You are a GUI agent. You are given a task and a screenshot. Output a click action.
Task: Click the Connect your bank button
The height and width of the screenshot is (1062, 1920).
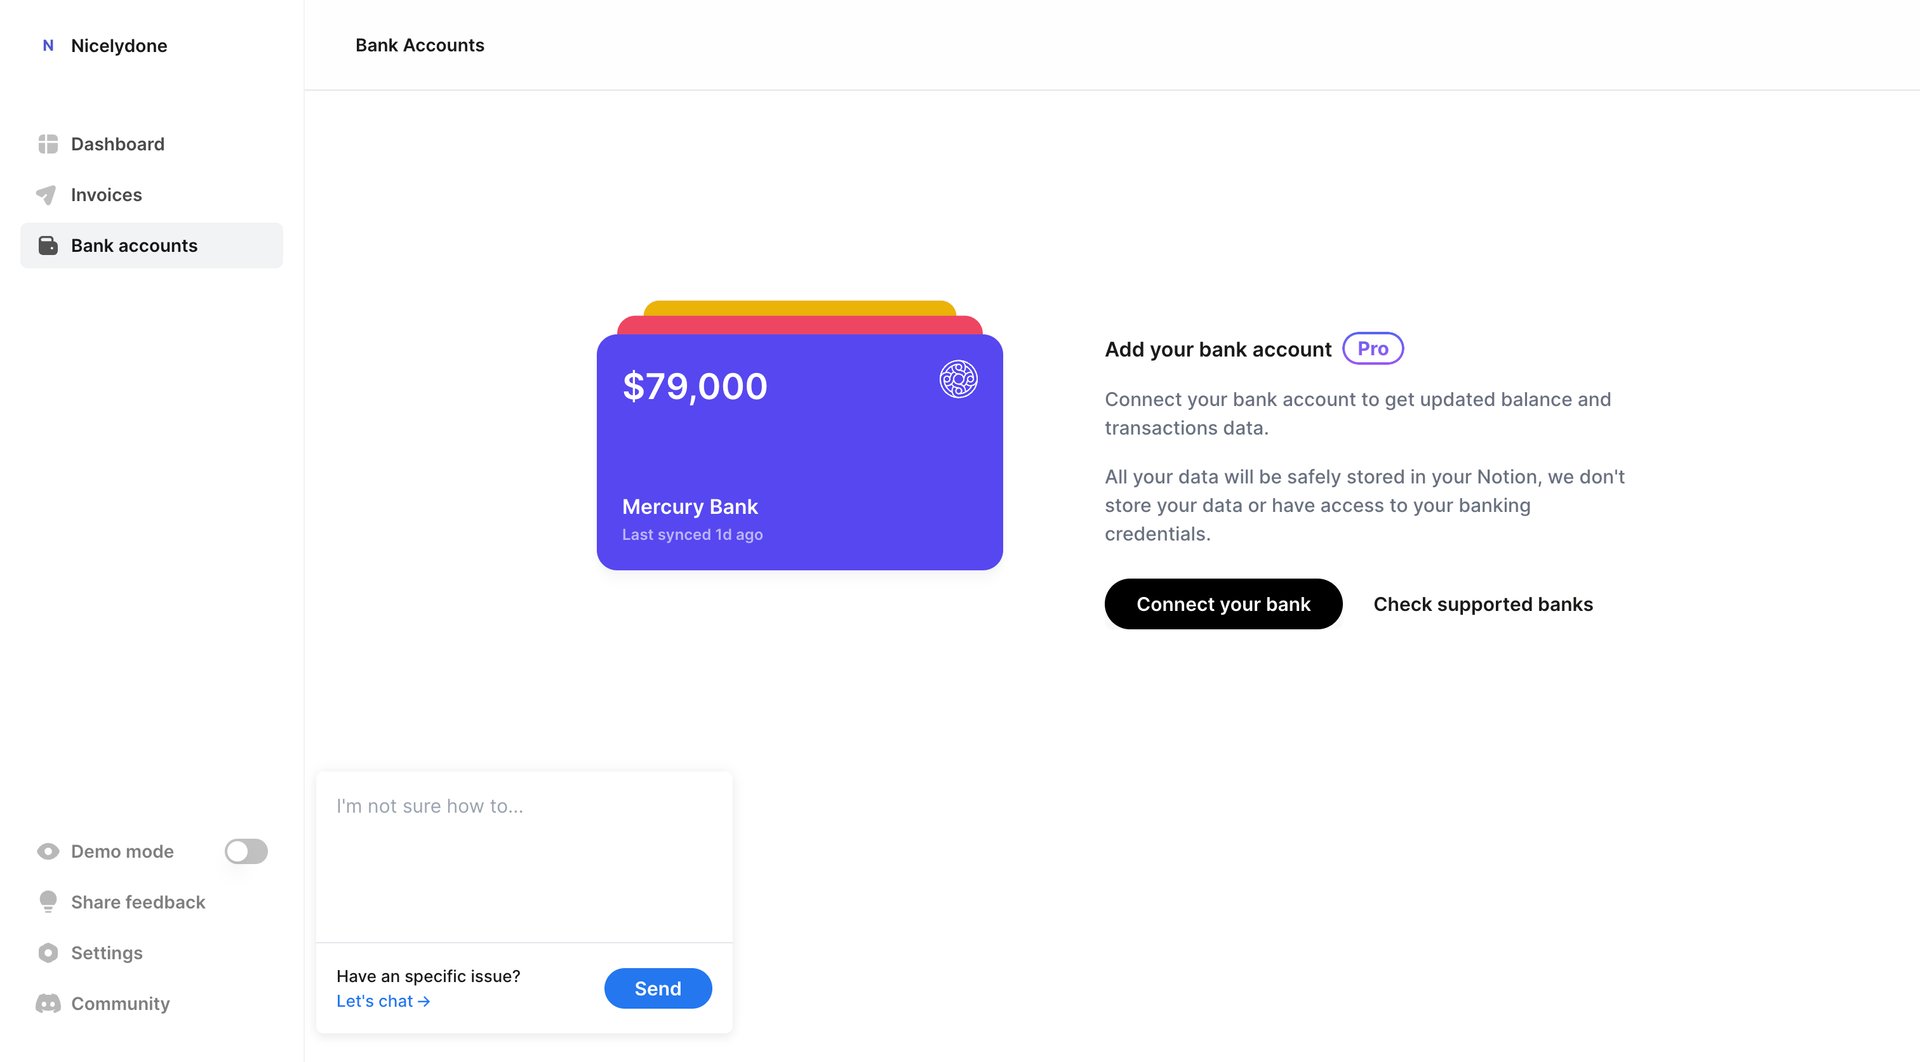click(x=1223, y=604)
